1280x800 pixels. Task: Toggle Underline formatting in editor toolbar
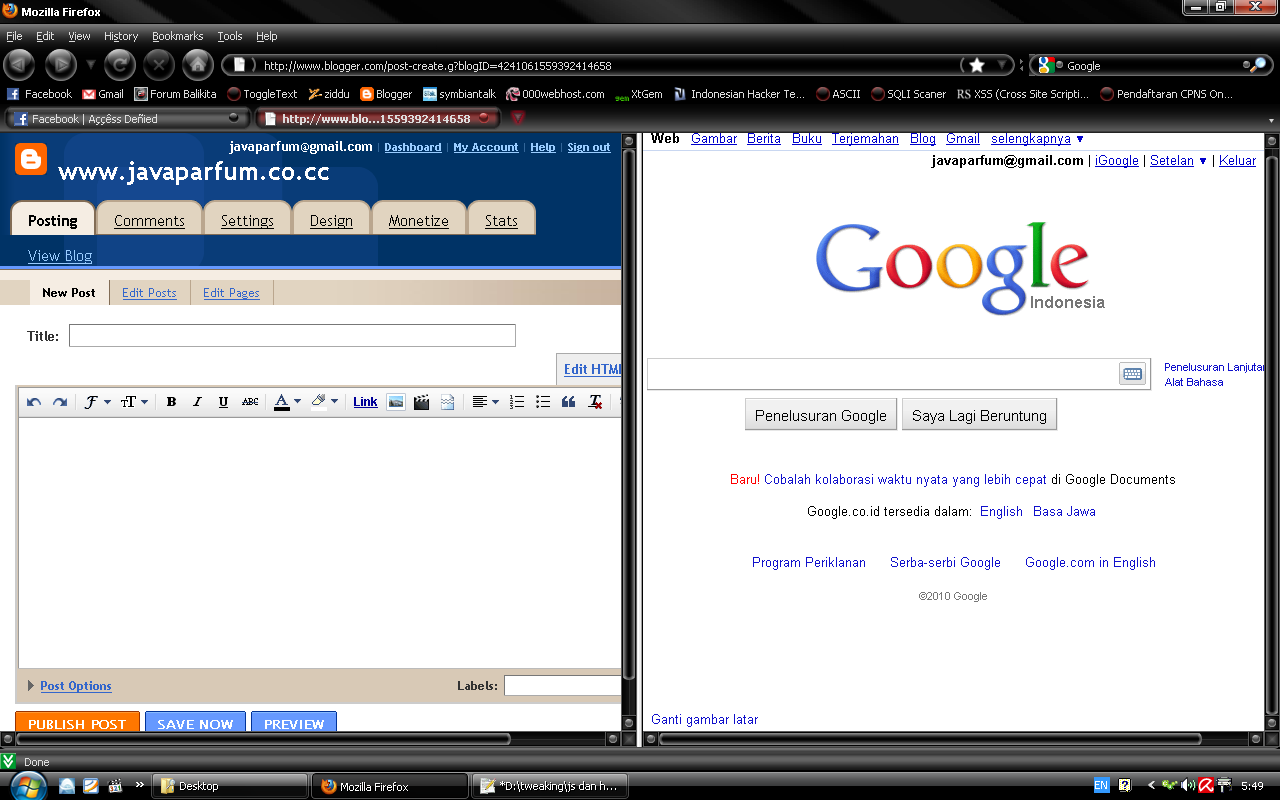223,402
